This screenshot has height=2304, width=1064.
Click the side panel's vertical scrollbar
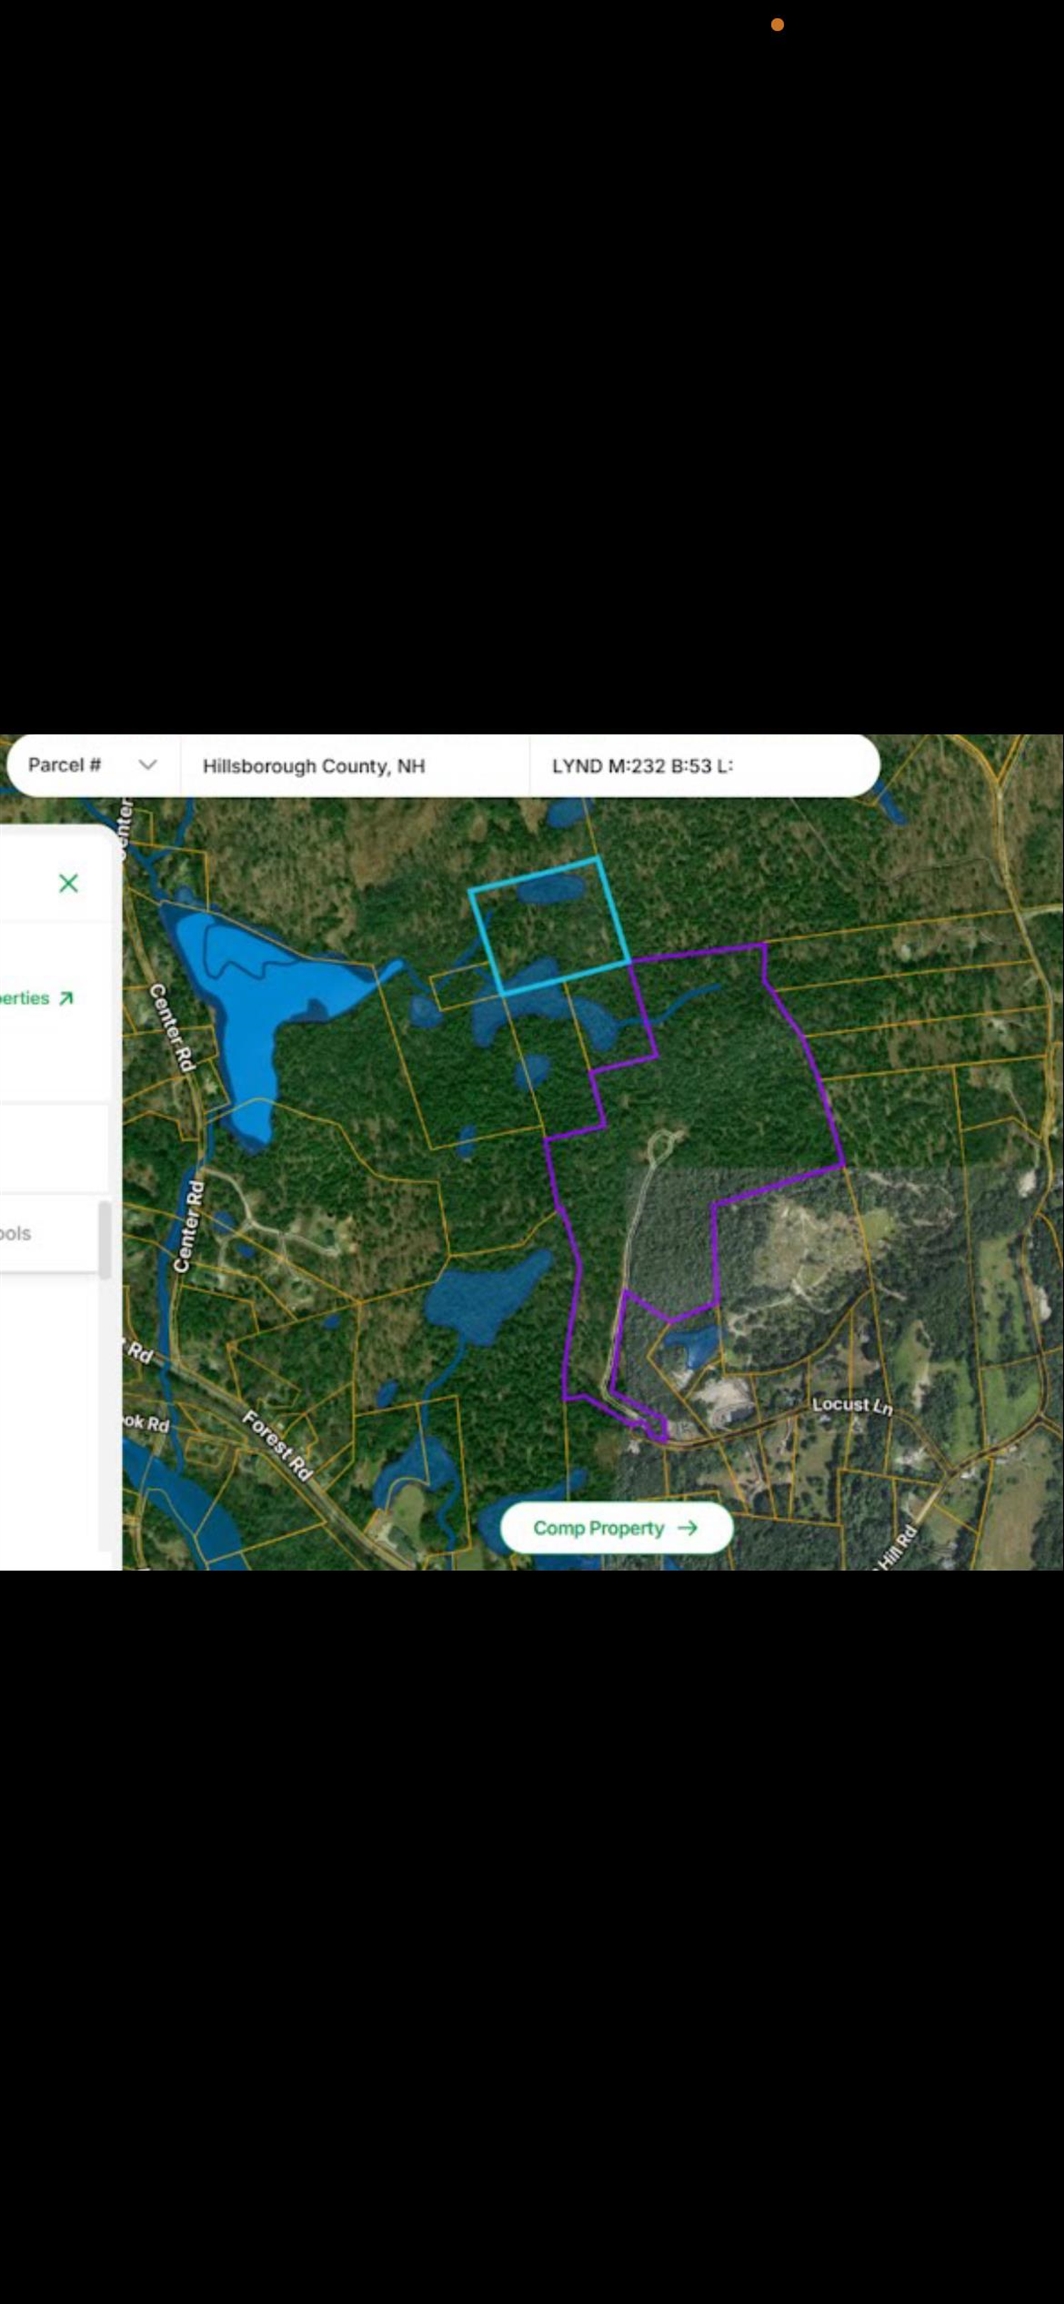104,1240
